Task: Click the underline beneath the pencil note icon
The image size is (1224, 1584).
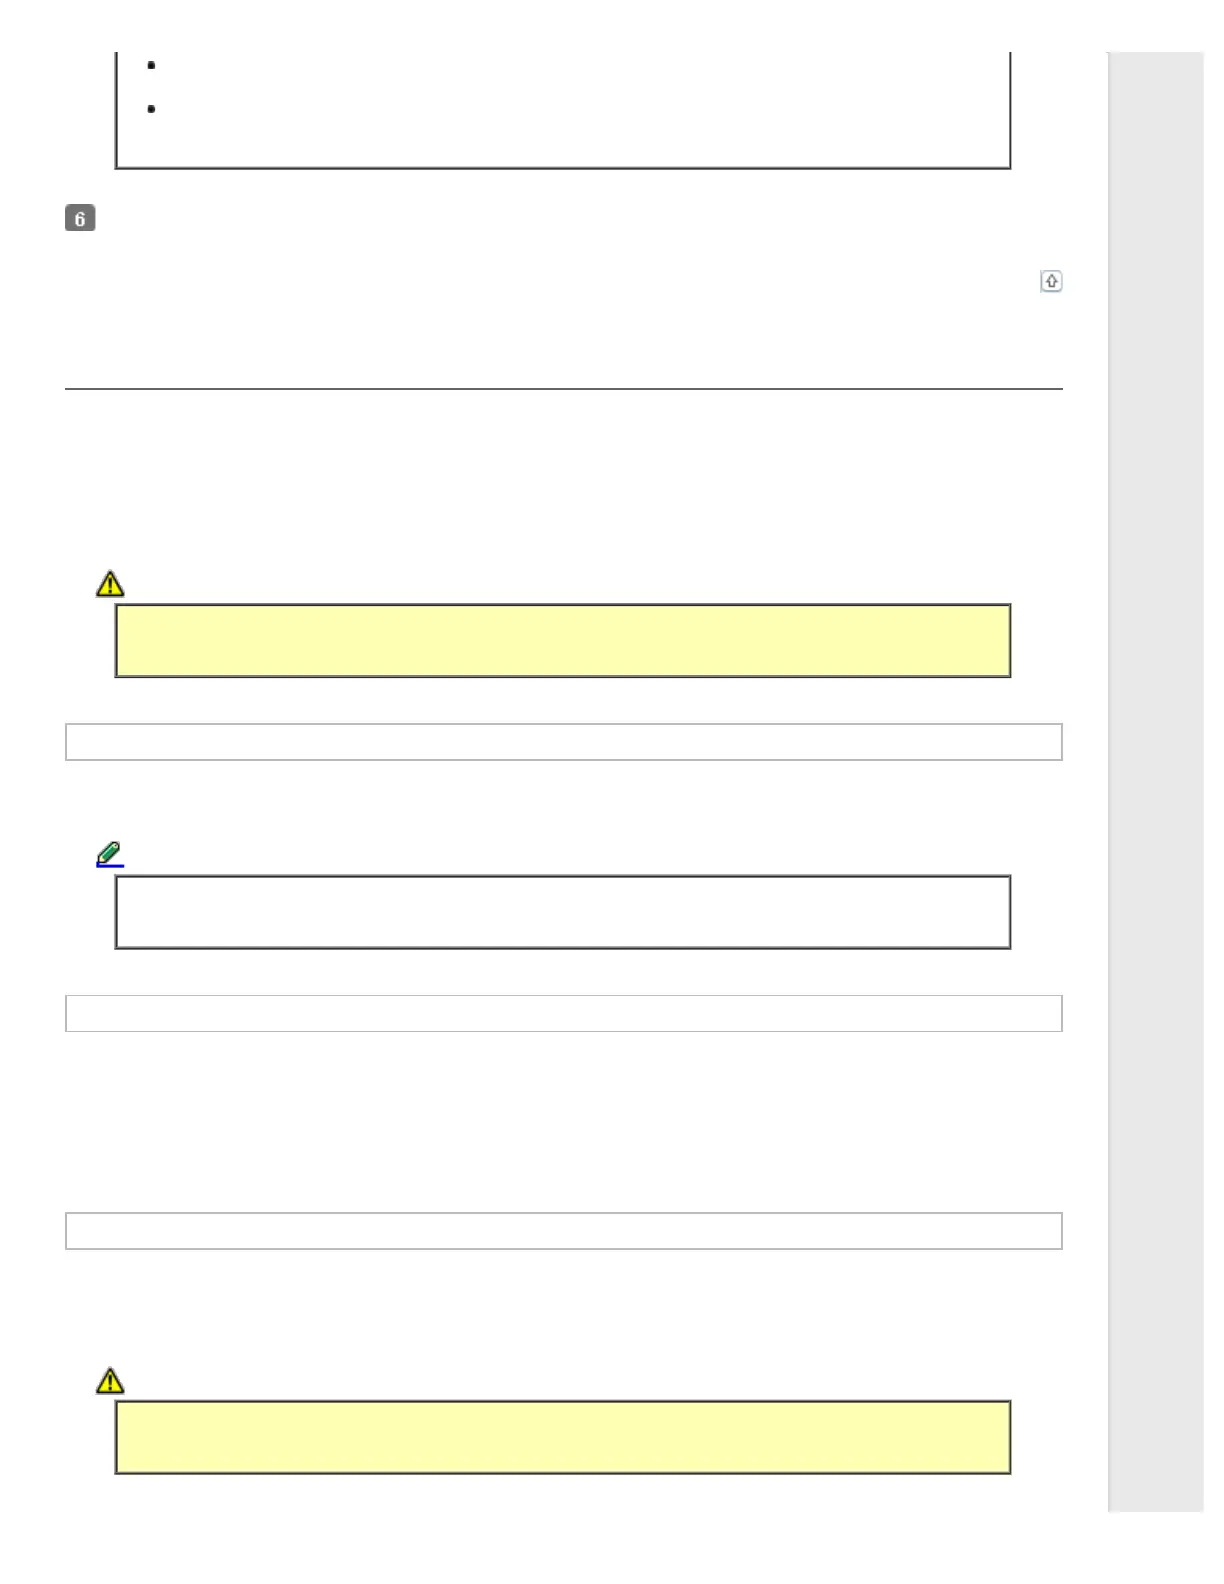Action: pos(110,865)
